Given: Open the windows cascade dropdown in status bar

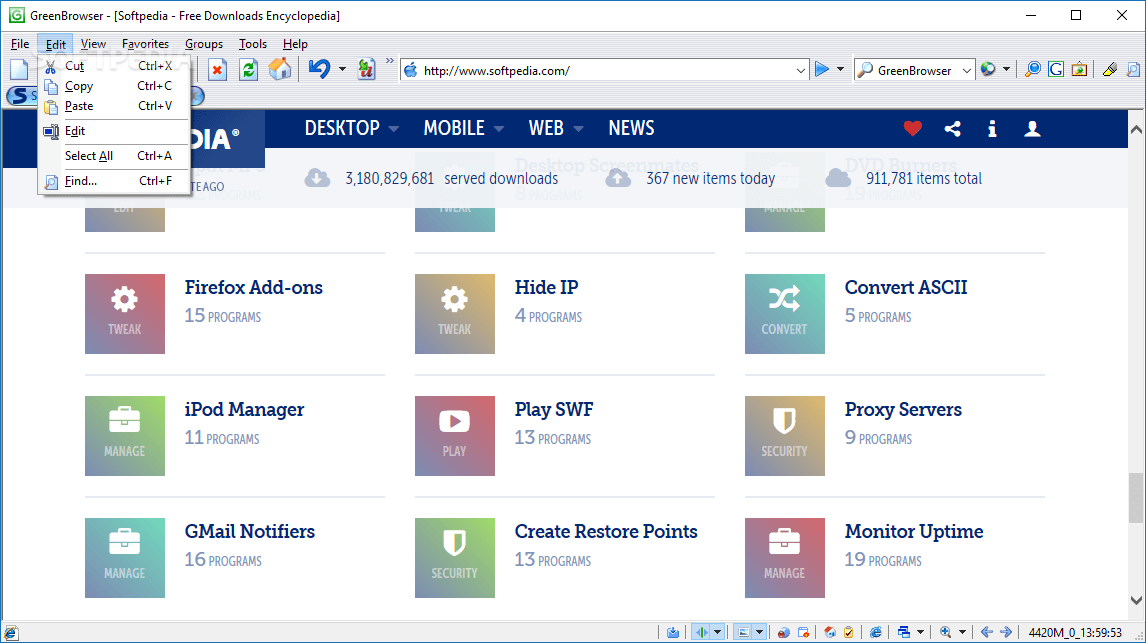Looking at the screenshot, I should click(921, 632).
